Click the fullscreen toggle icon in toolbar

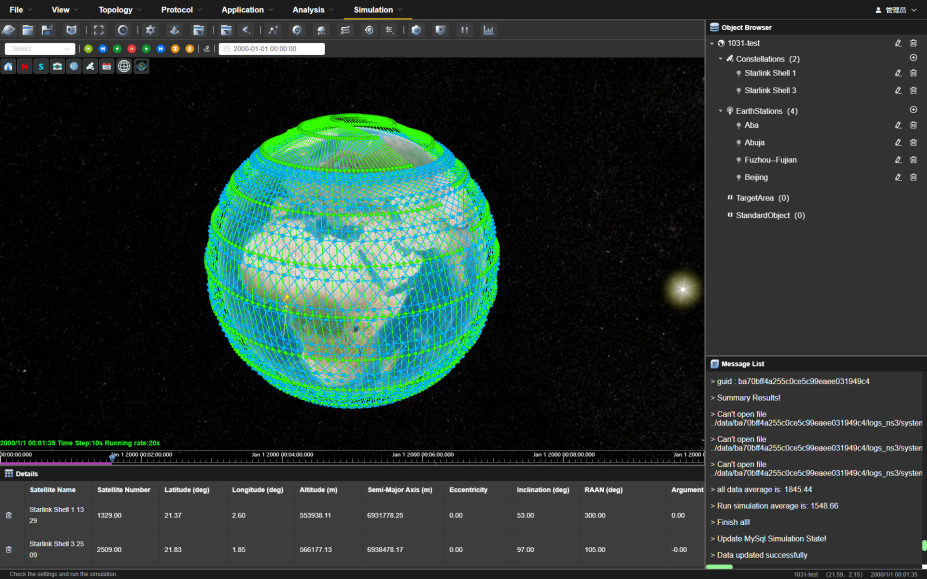(x=98, y=30)
